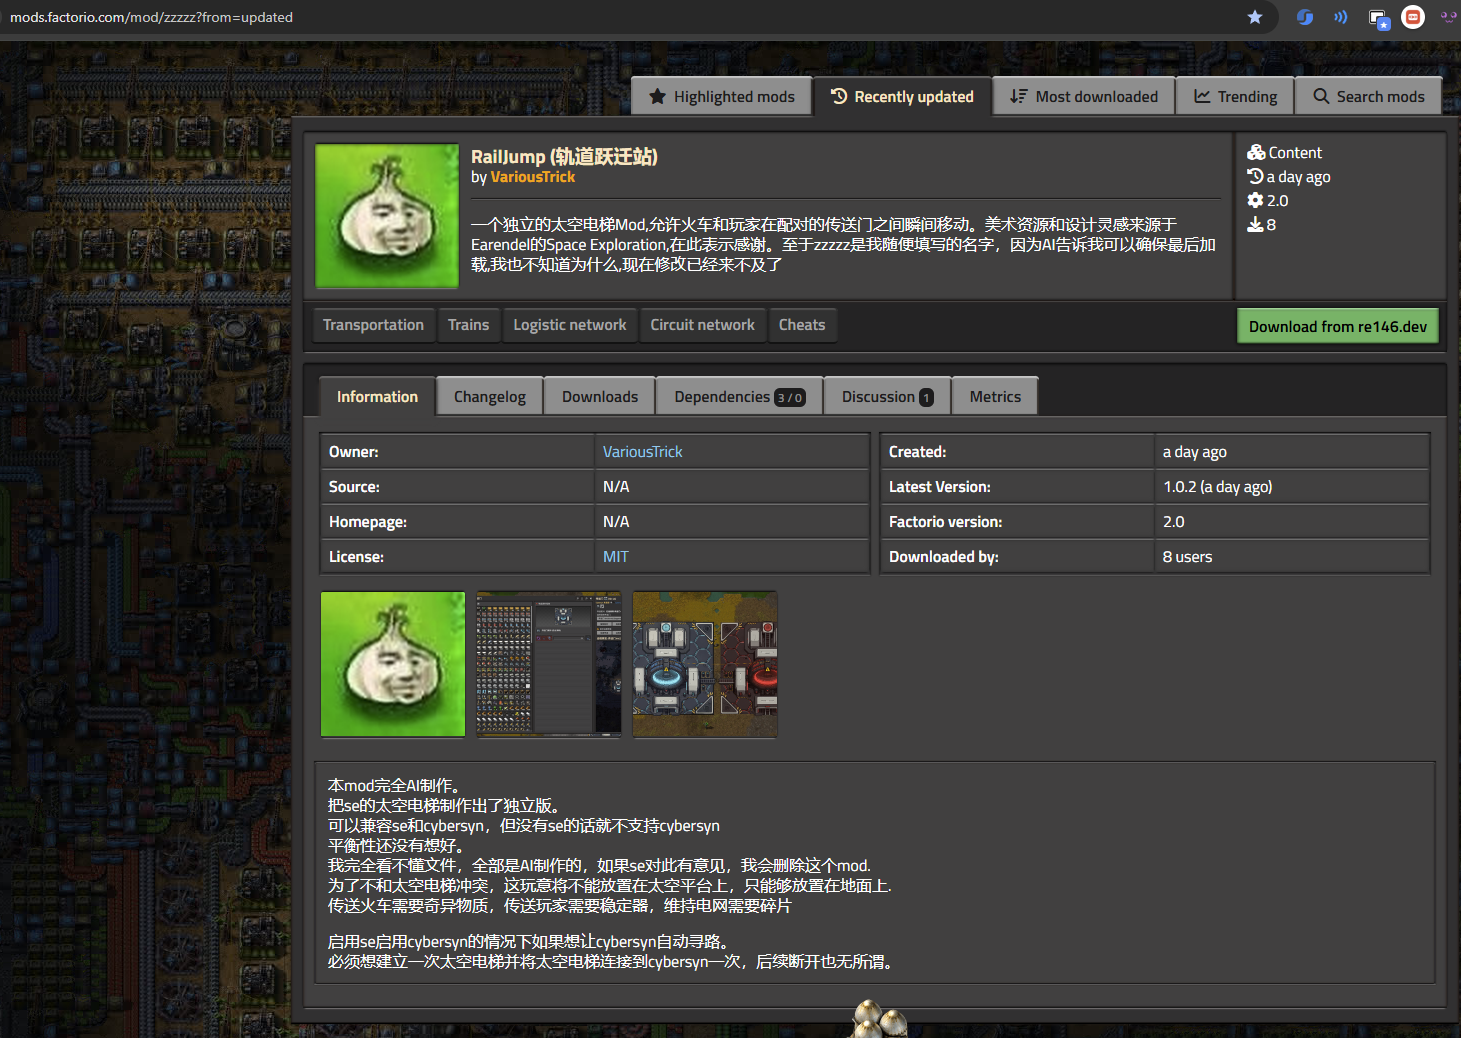Open author VariousTrick link under the title
Image resolution: width=1461 pixels, height=1038 pixels.
pos(533,177)
